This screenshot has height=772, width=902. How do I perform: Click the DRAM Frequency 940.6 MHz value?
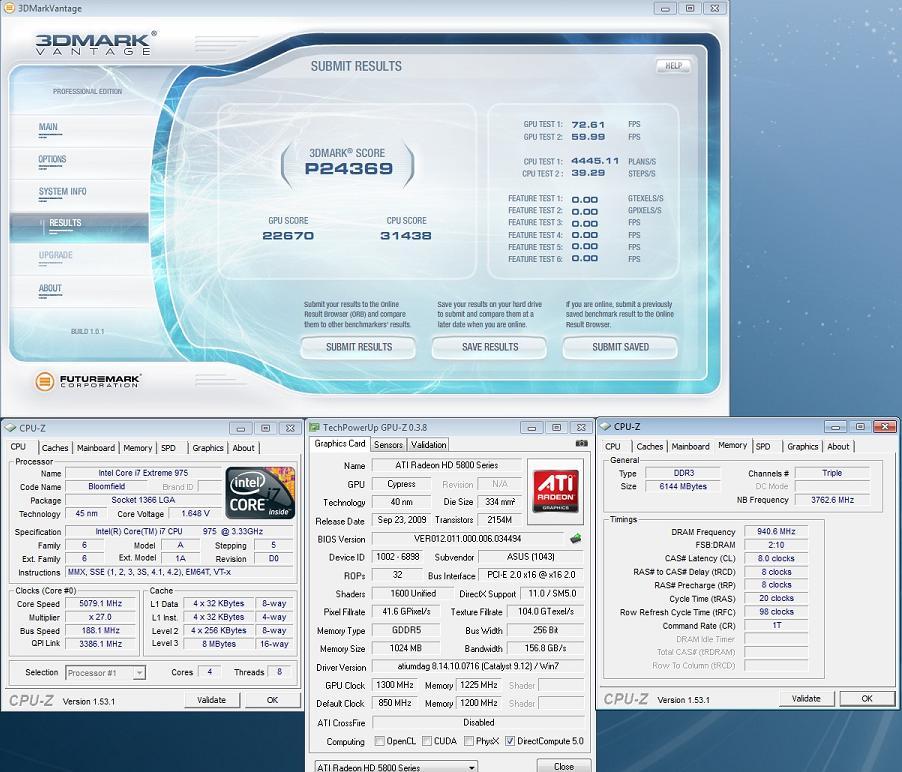point(776,532)
